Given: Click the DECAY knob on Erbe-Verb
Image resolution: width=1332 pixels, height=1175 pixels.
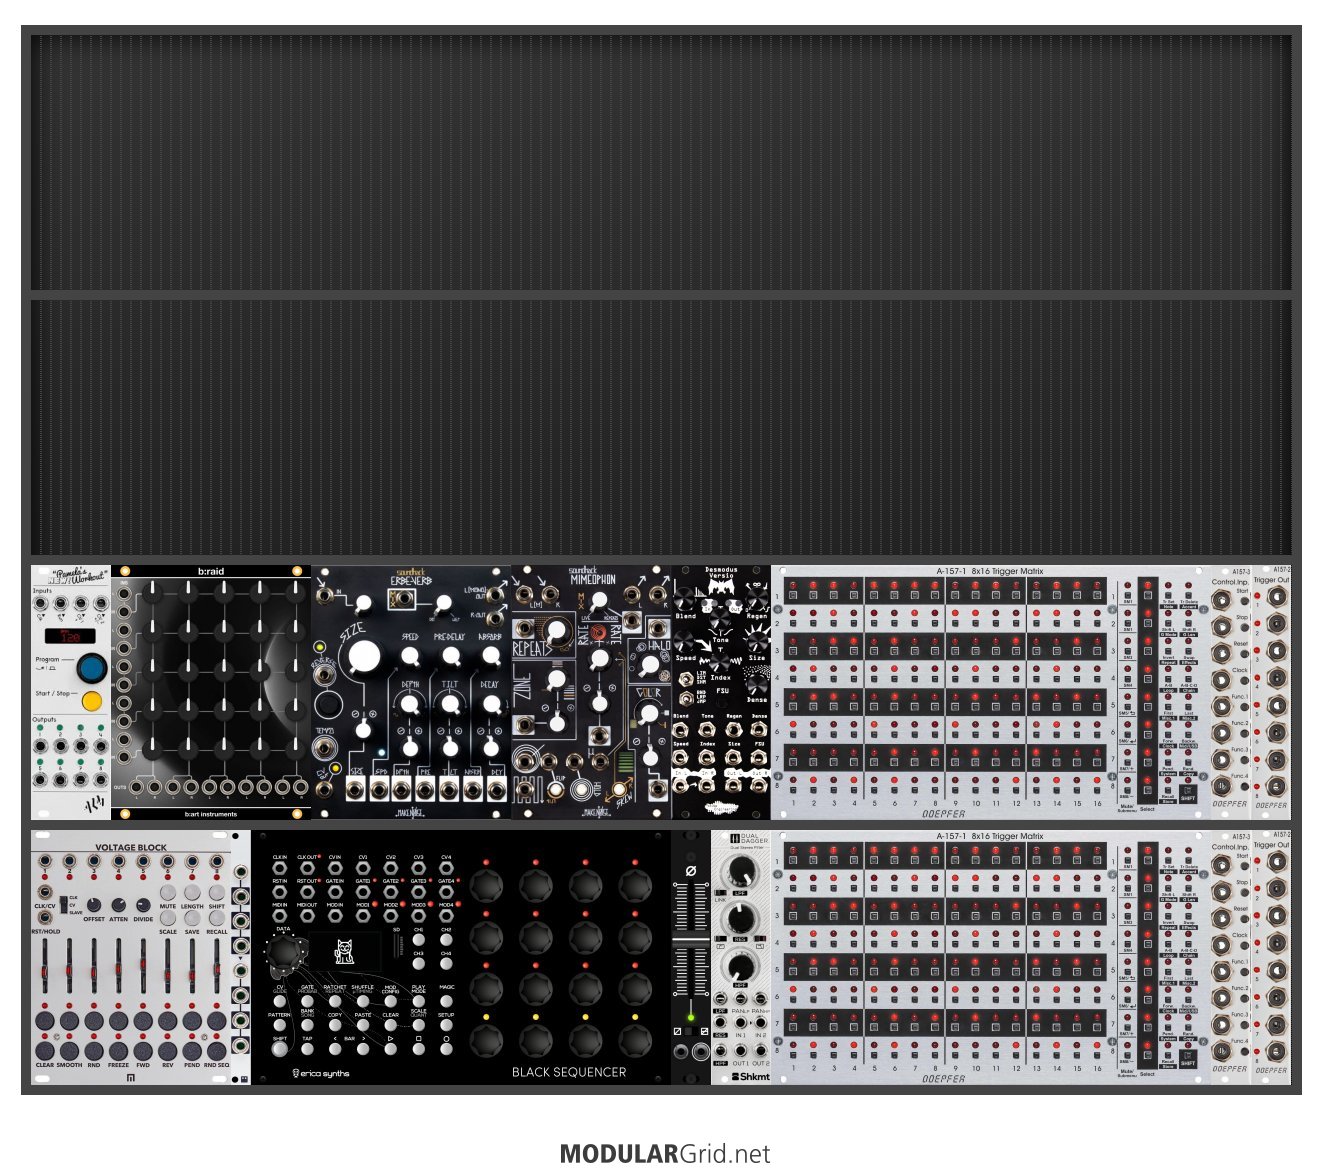Looking at the screenshot, I should point(491,704).
